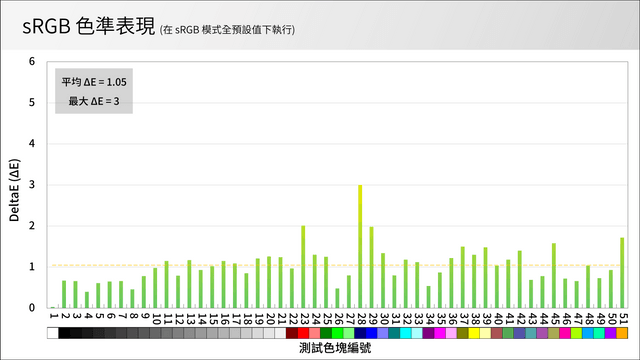Click the orange swatch under patch 51
The height and width of the screenshot is (360, 640).
pos(622,333)
